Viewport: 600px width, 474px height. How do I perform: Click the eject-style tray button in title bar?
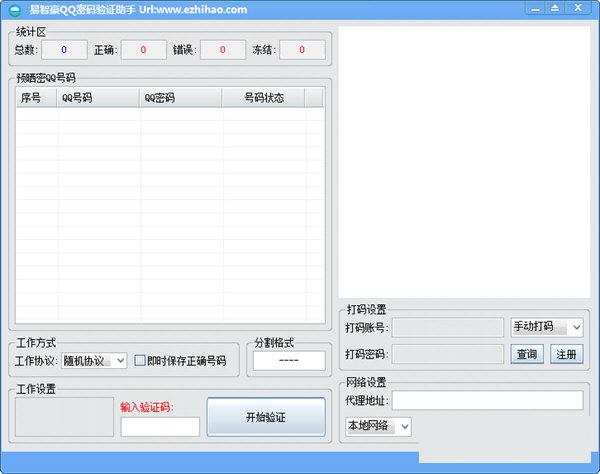point(554,8)
